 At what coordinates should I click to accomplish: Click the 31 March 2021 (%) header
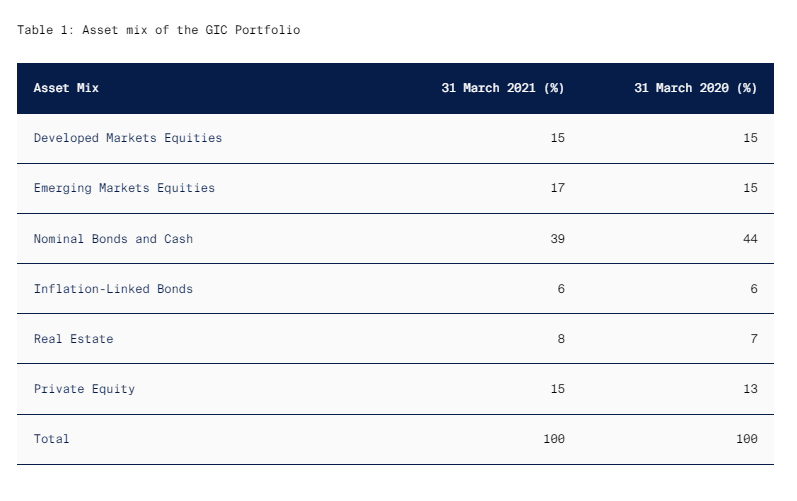click(x=503, y=88)
